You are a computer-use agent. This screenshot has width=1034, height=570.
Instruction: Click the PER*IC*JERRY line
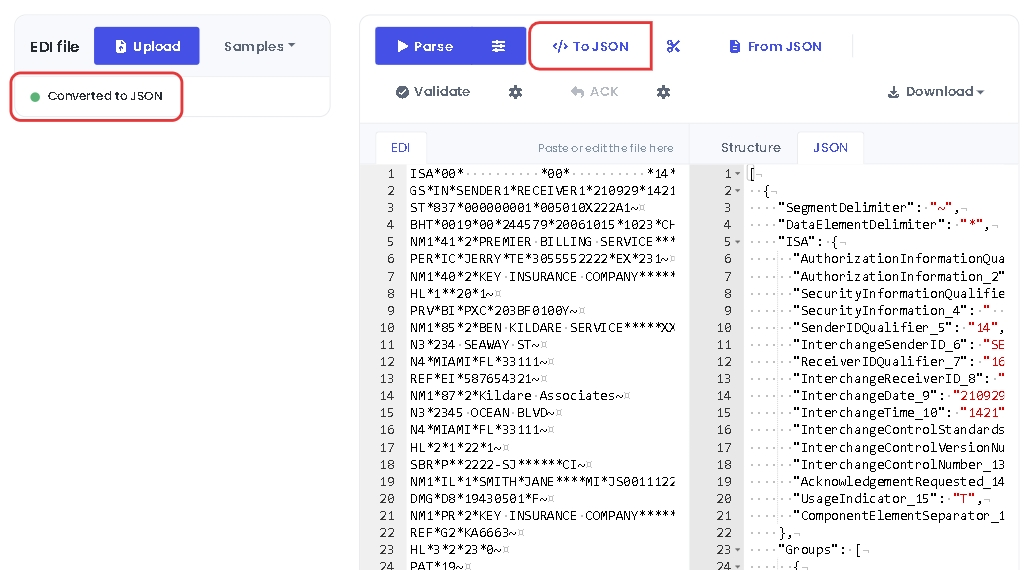tap(542, 259)
